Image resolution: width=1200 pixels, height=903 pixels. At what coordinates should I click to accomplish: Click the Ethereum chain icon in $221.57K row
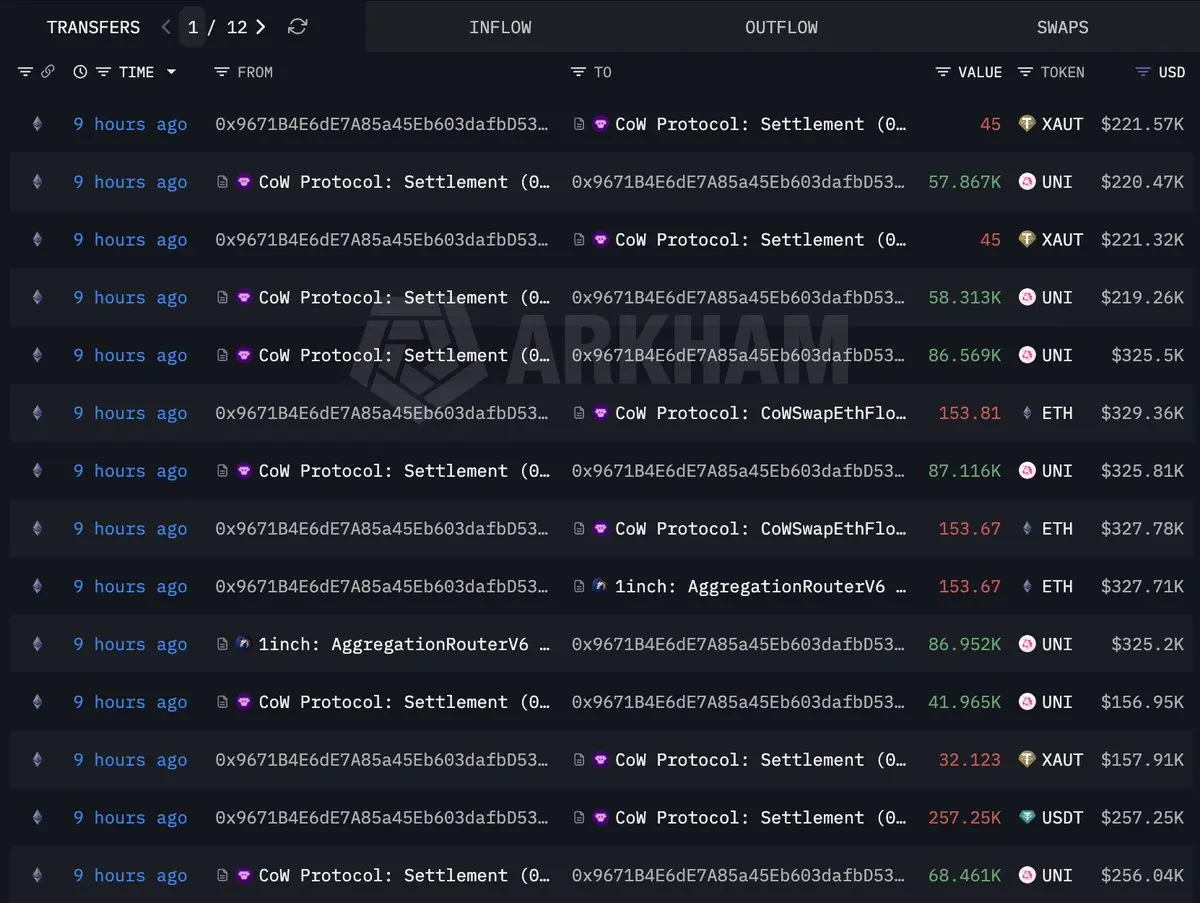(37, 124)
